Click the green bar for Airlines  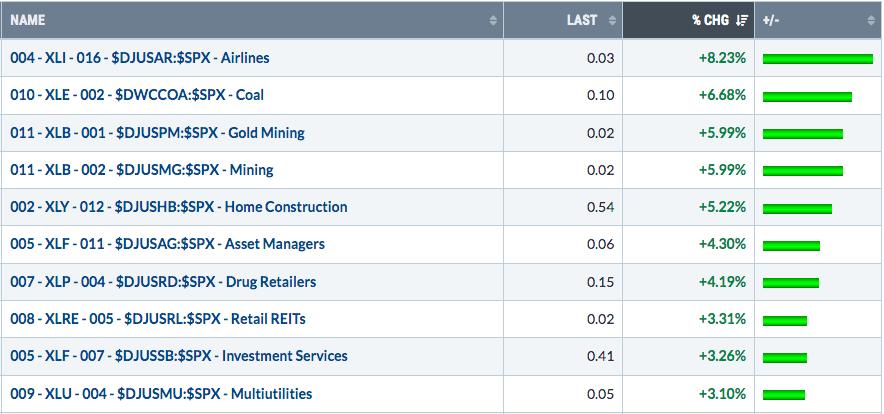point(817,59)
